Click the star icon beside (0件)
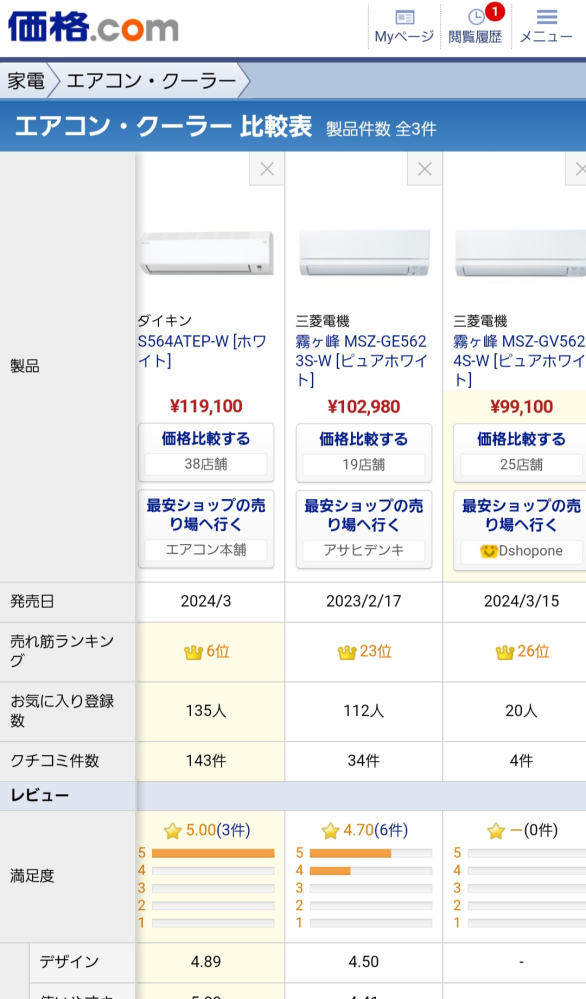586x999 pixels. coord(496,831)
